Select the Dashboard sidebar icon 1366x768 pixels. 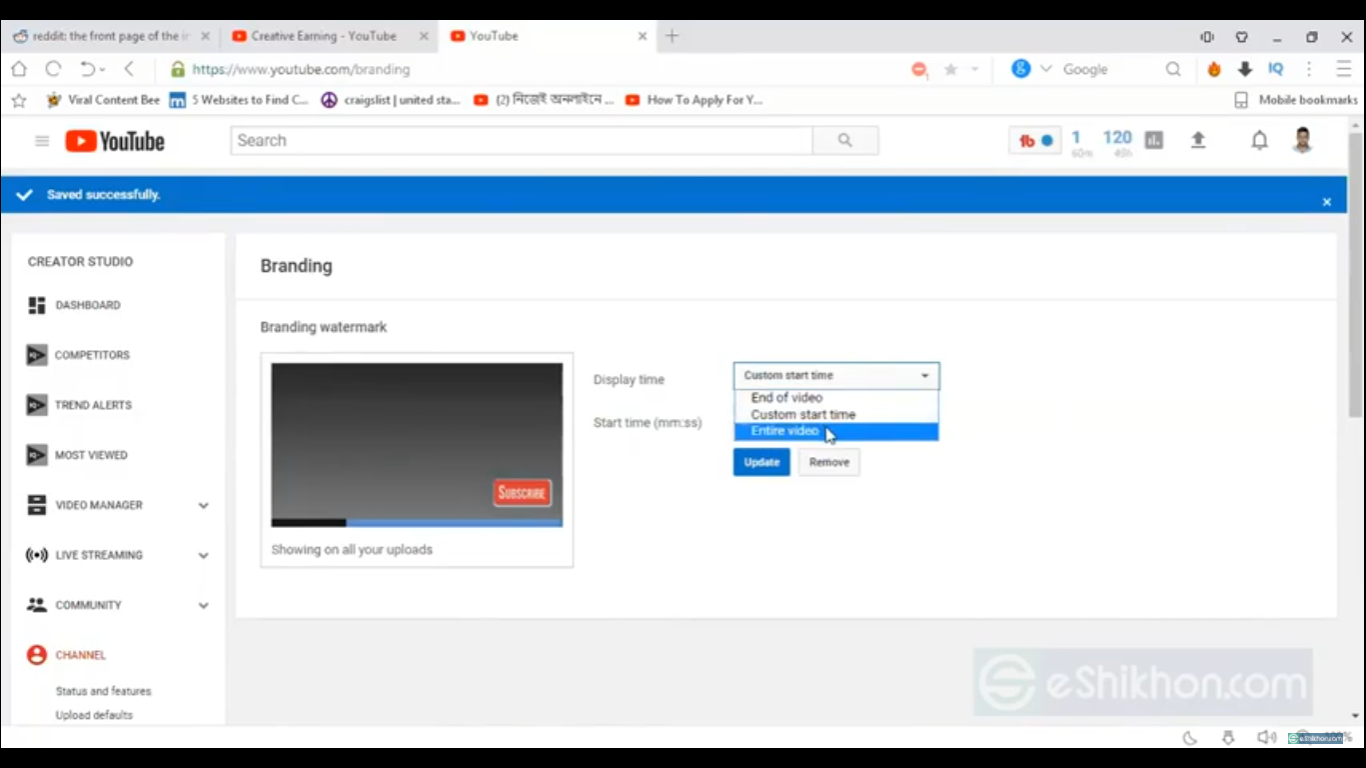37,305
